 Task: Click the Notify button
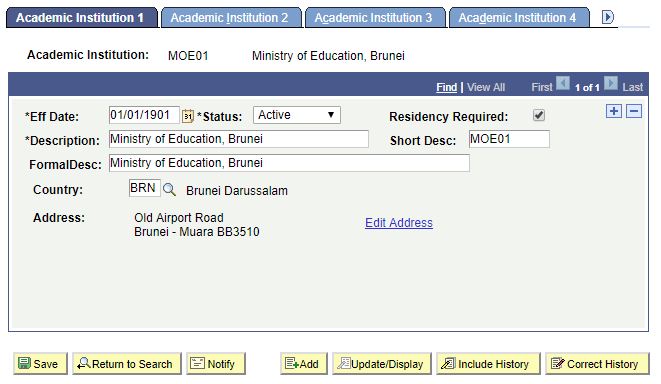coord(216,363)
